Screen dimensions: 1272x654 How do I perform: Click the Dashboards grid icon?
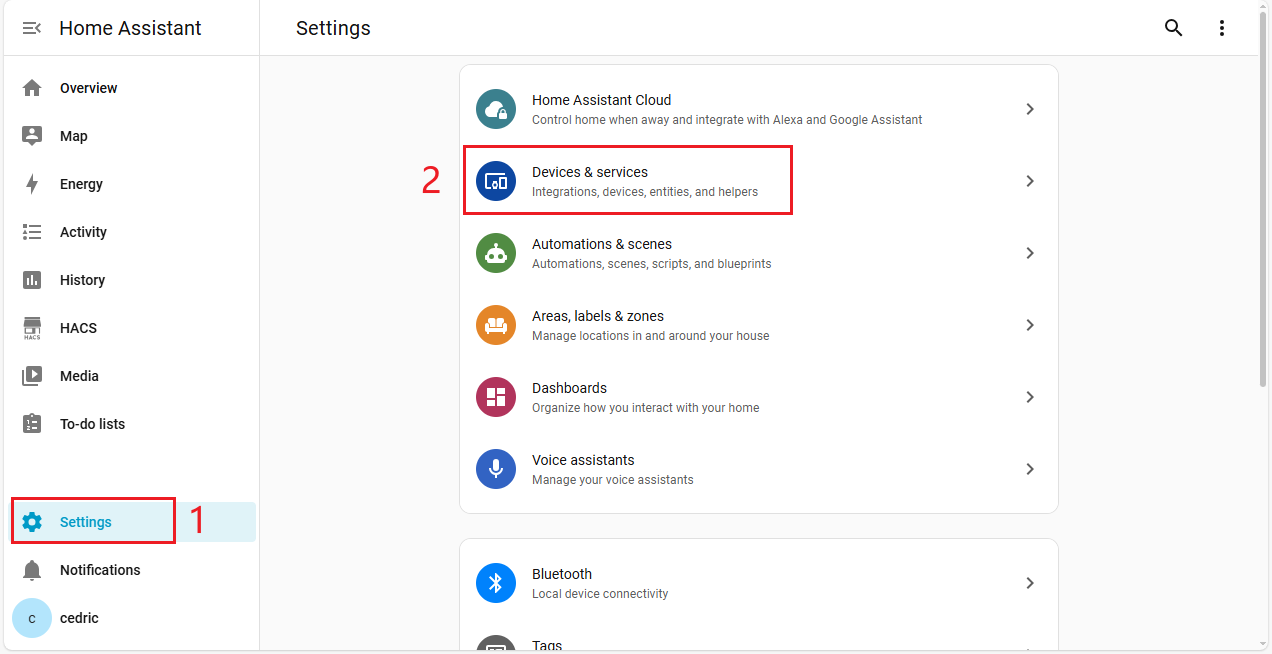coord(496,397)
